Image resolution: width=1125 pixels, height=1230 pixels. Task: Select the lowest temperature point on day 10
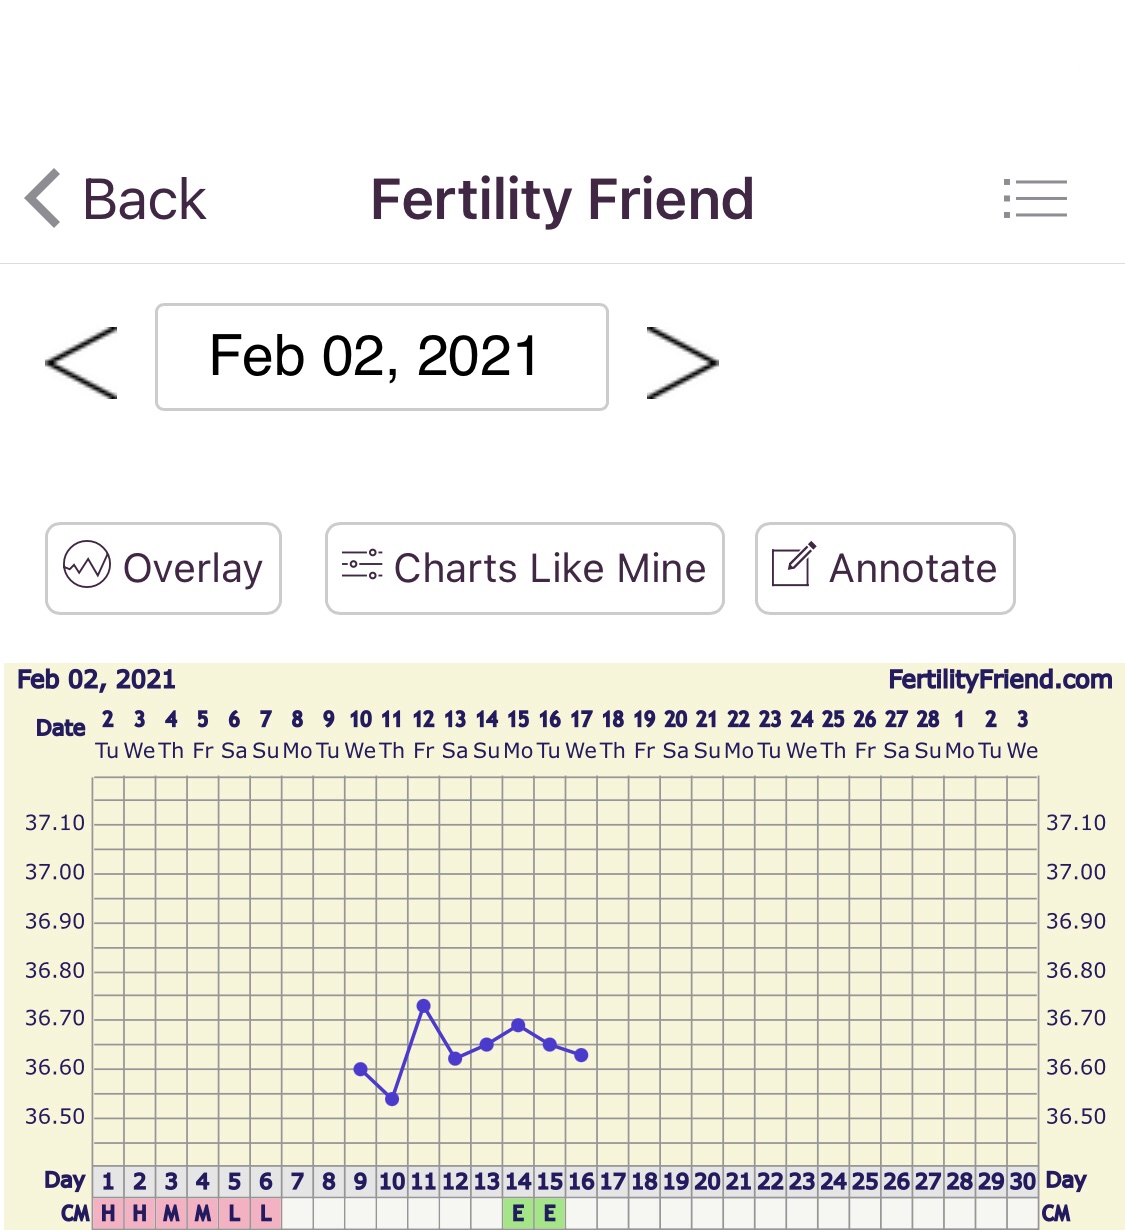tap(392, 1099)
